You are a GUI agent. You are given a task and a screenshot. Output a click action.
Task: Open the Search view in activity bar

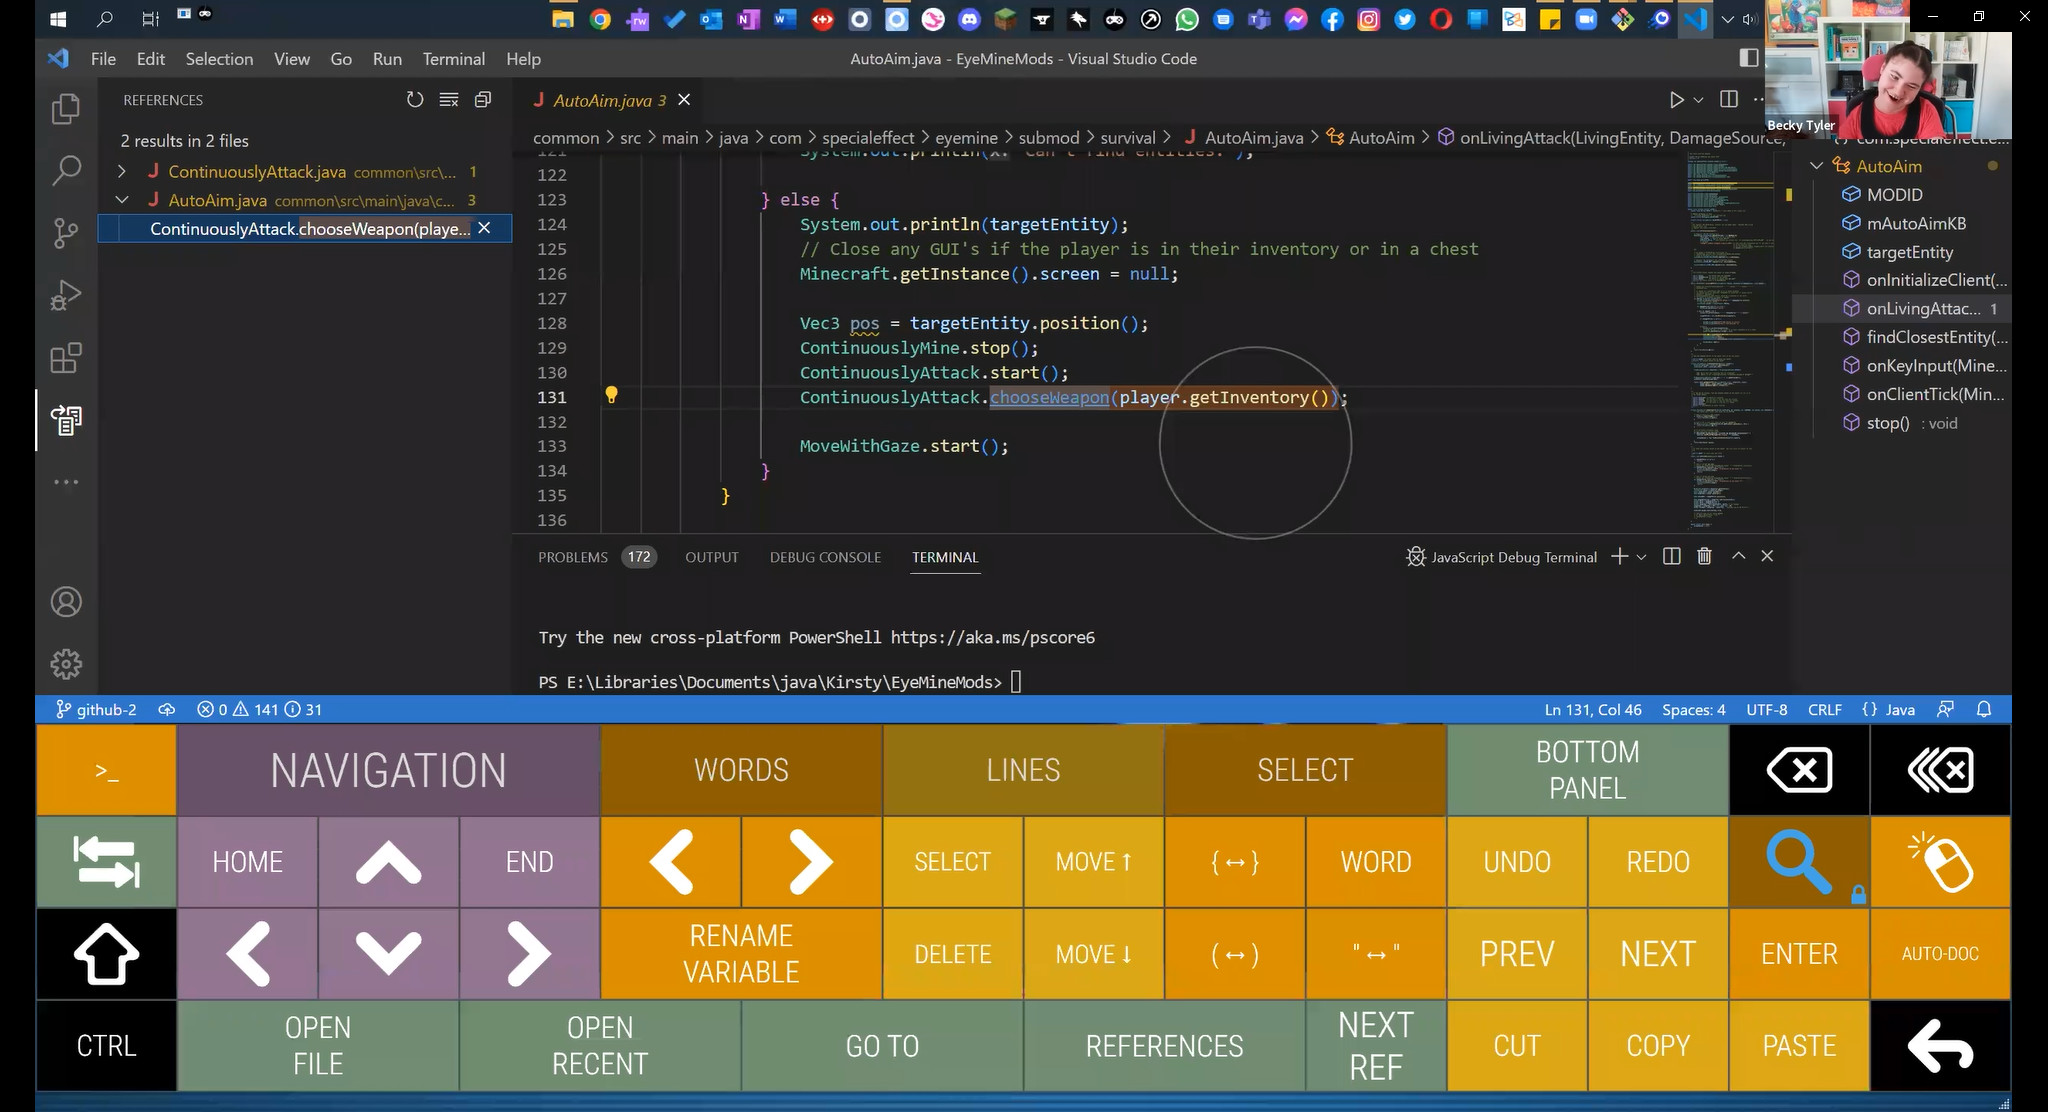point(66,171)
